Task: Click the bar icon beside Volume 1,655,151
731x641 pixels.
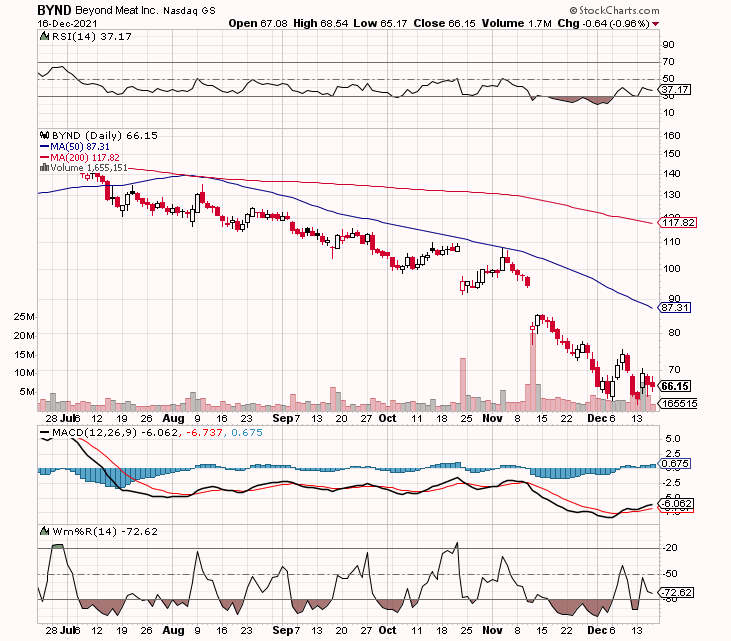Action: pyautogui.click(x=44, y=167)
